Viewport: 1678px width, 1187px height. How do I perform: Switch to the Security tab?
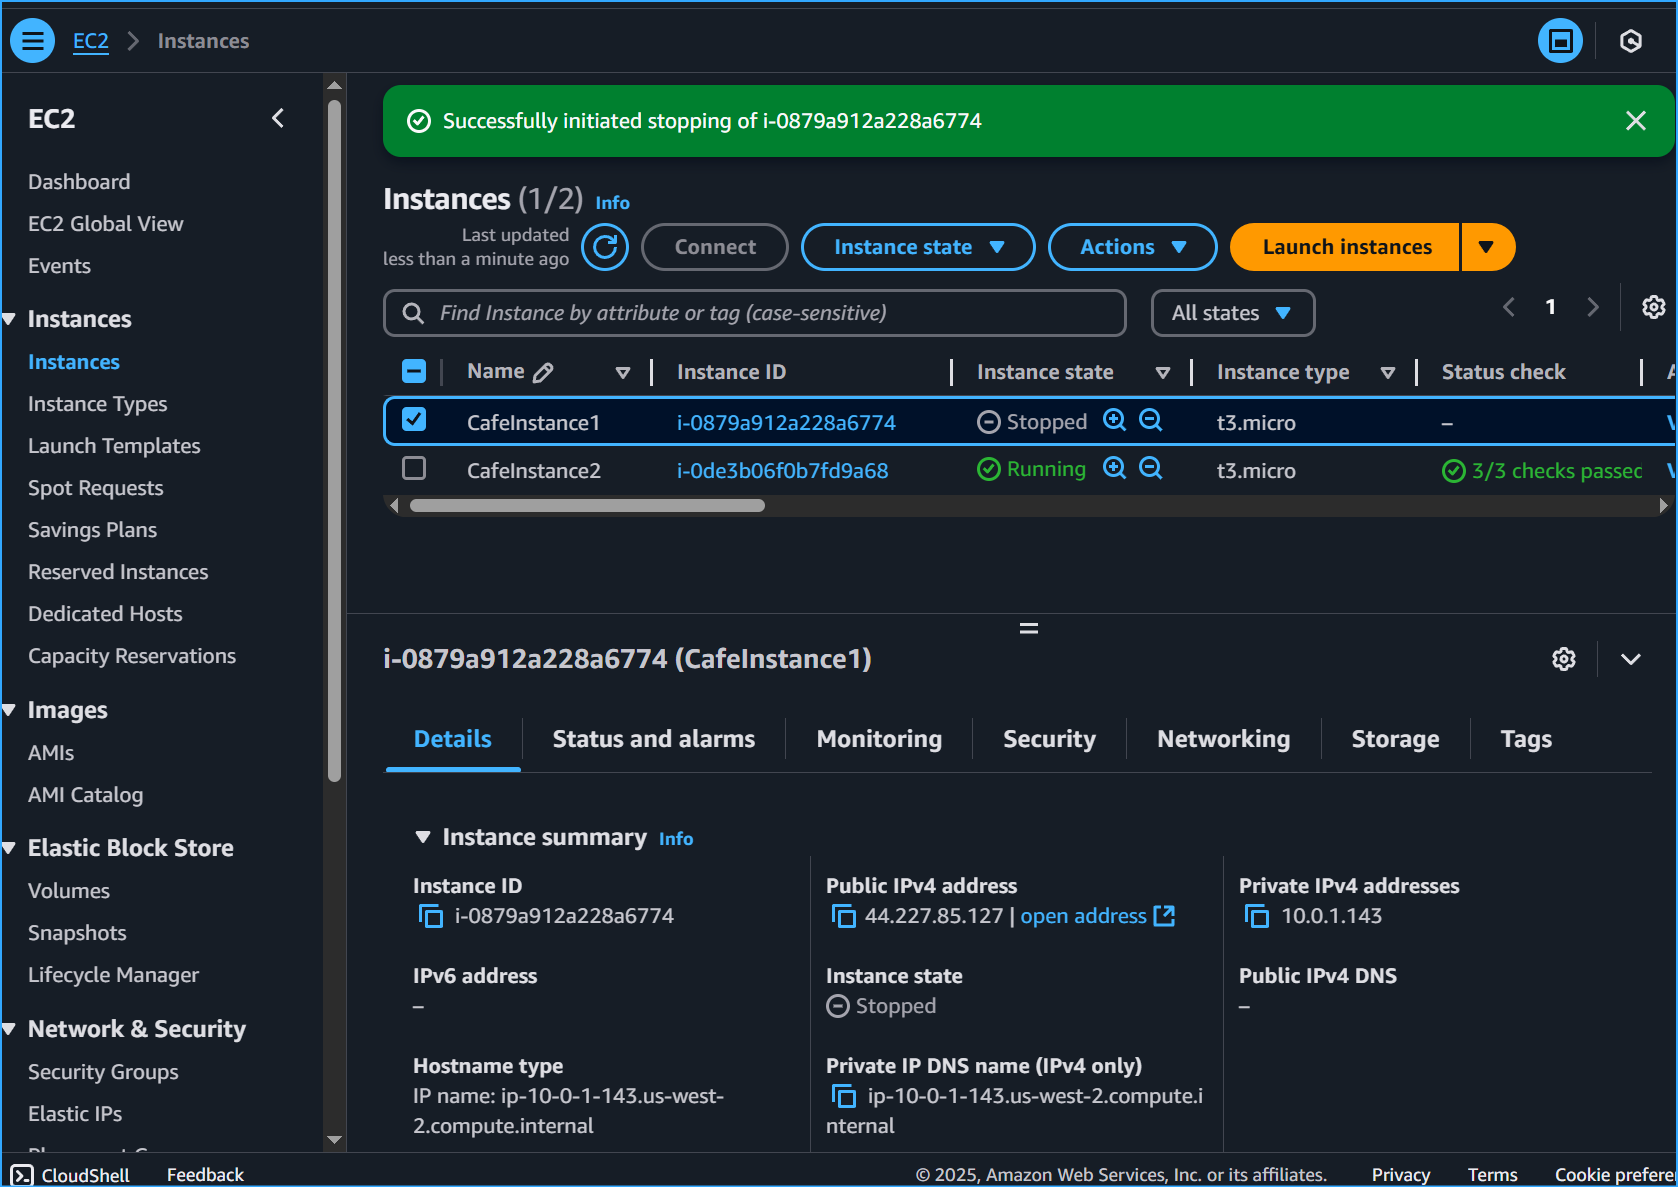click(1049, 739)
